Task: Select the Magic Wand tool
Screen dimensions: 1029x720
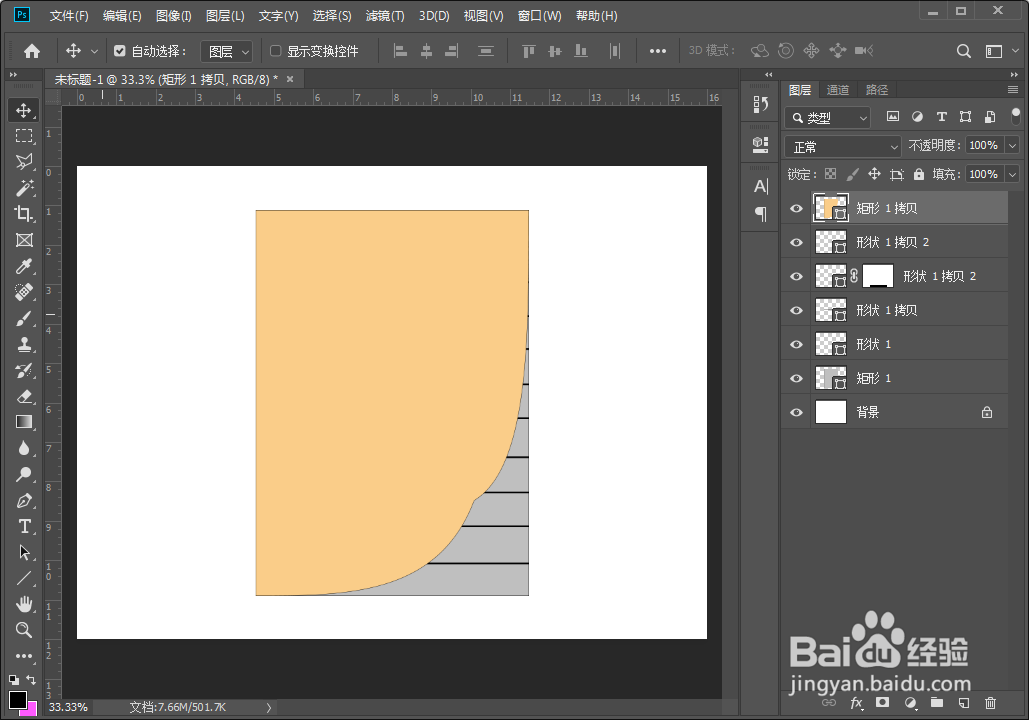Action: 24,188
